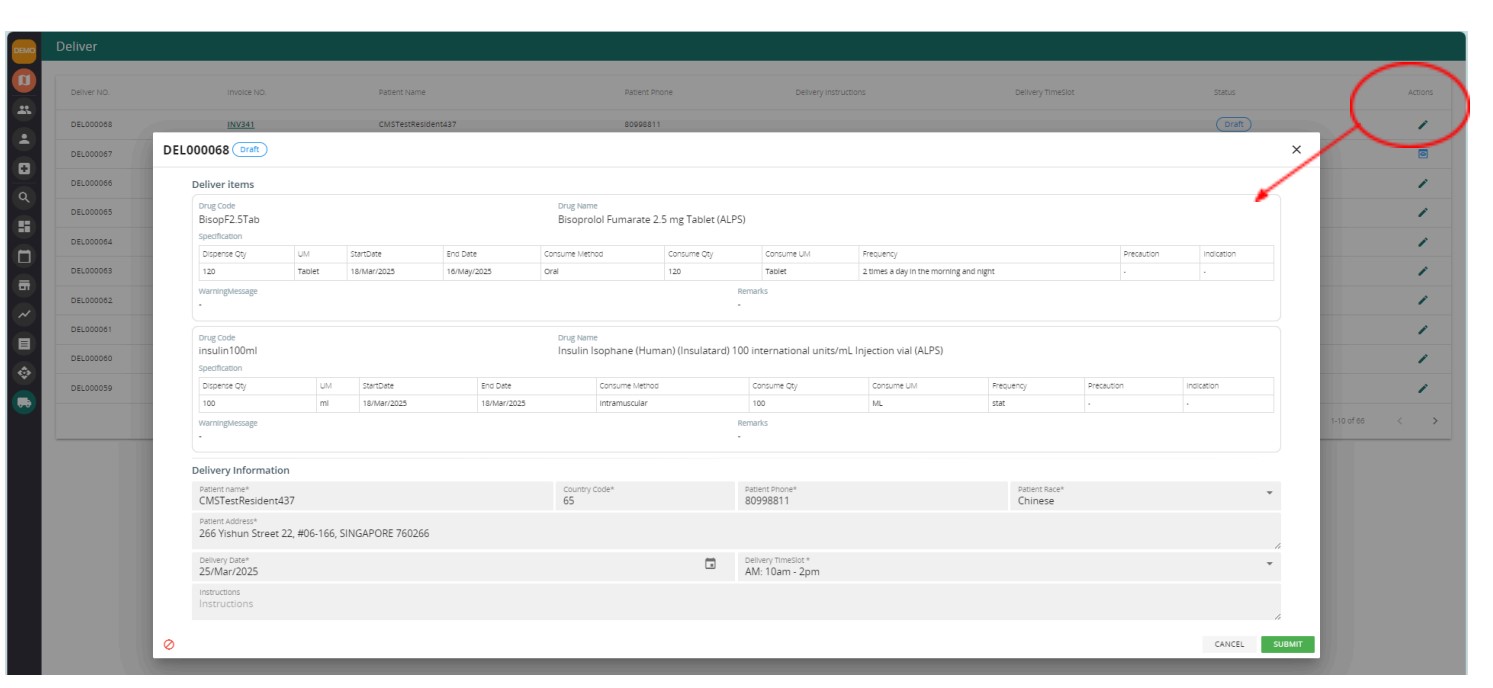Submit the delivery form

(x=1288, y=644)
